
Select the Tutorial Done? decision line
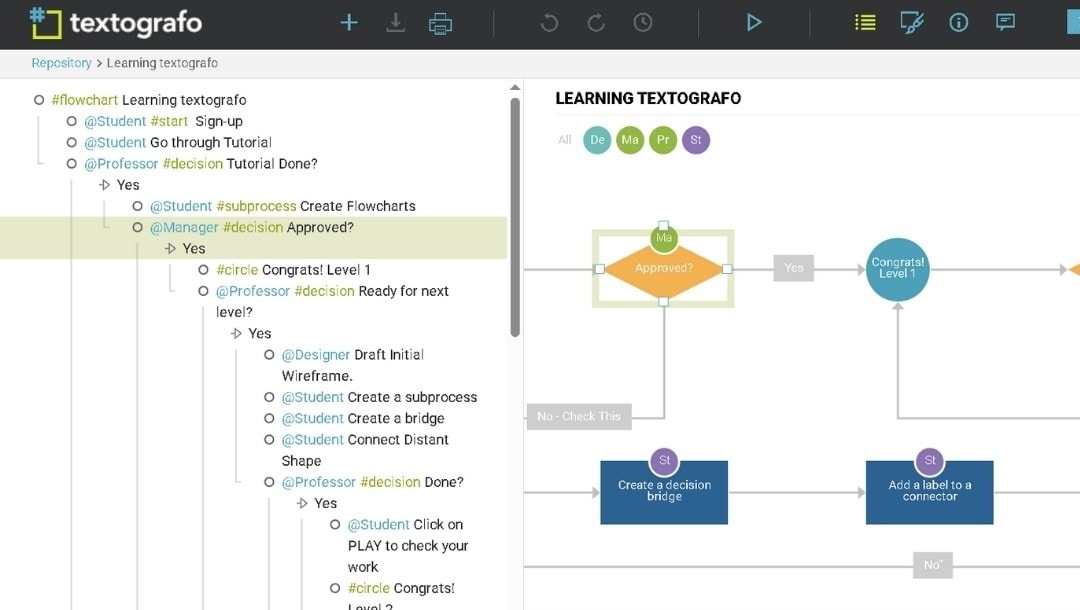coord(200,164)
